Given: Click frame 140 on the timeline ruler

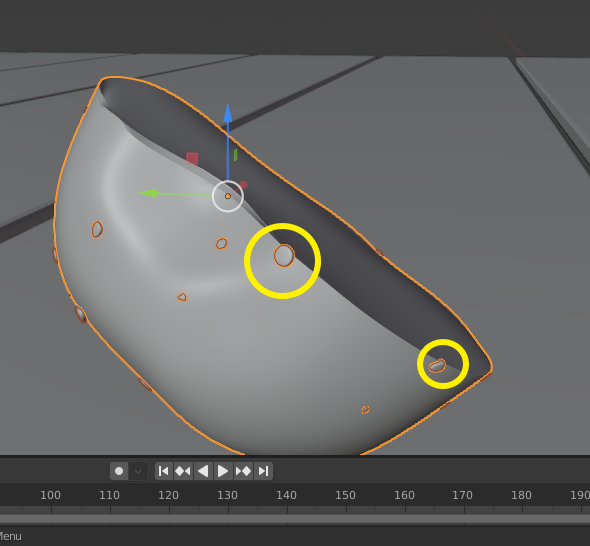Looking at the screenshot, I should click(286, 495).
